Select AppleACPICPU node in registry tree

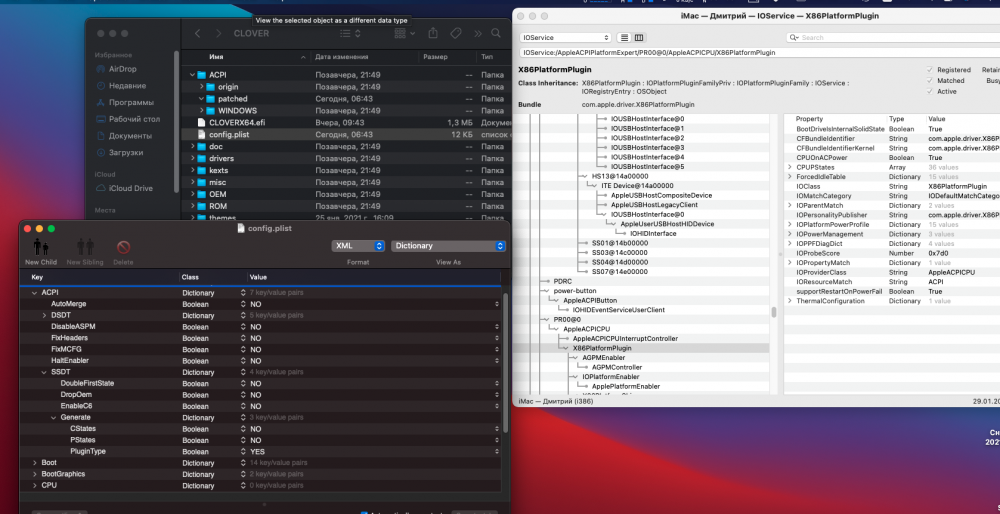point(585,329)
